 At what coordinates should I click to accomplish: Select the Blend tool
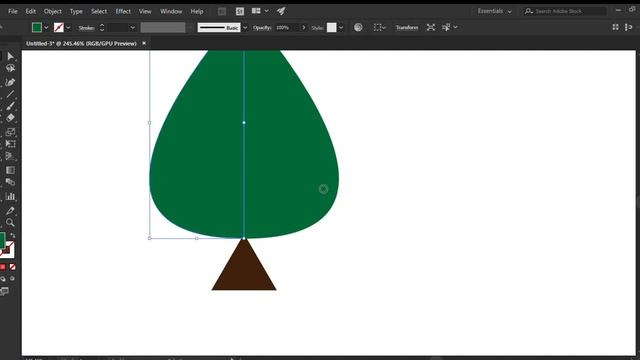pos(10,182)
